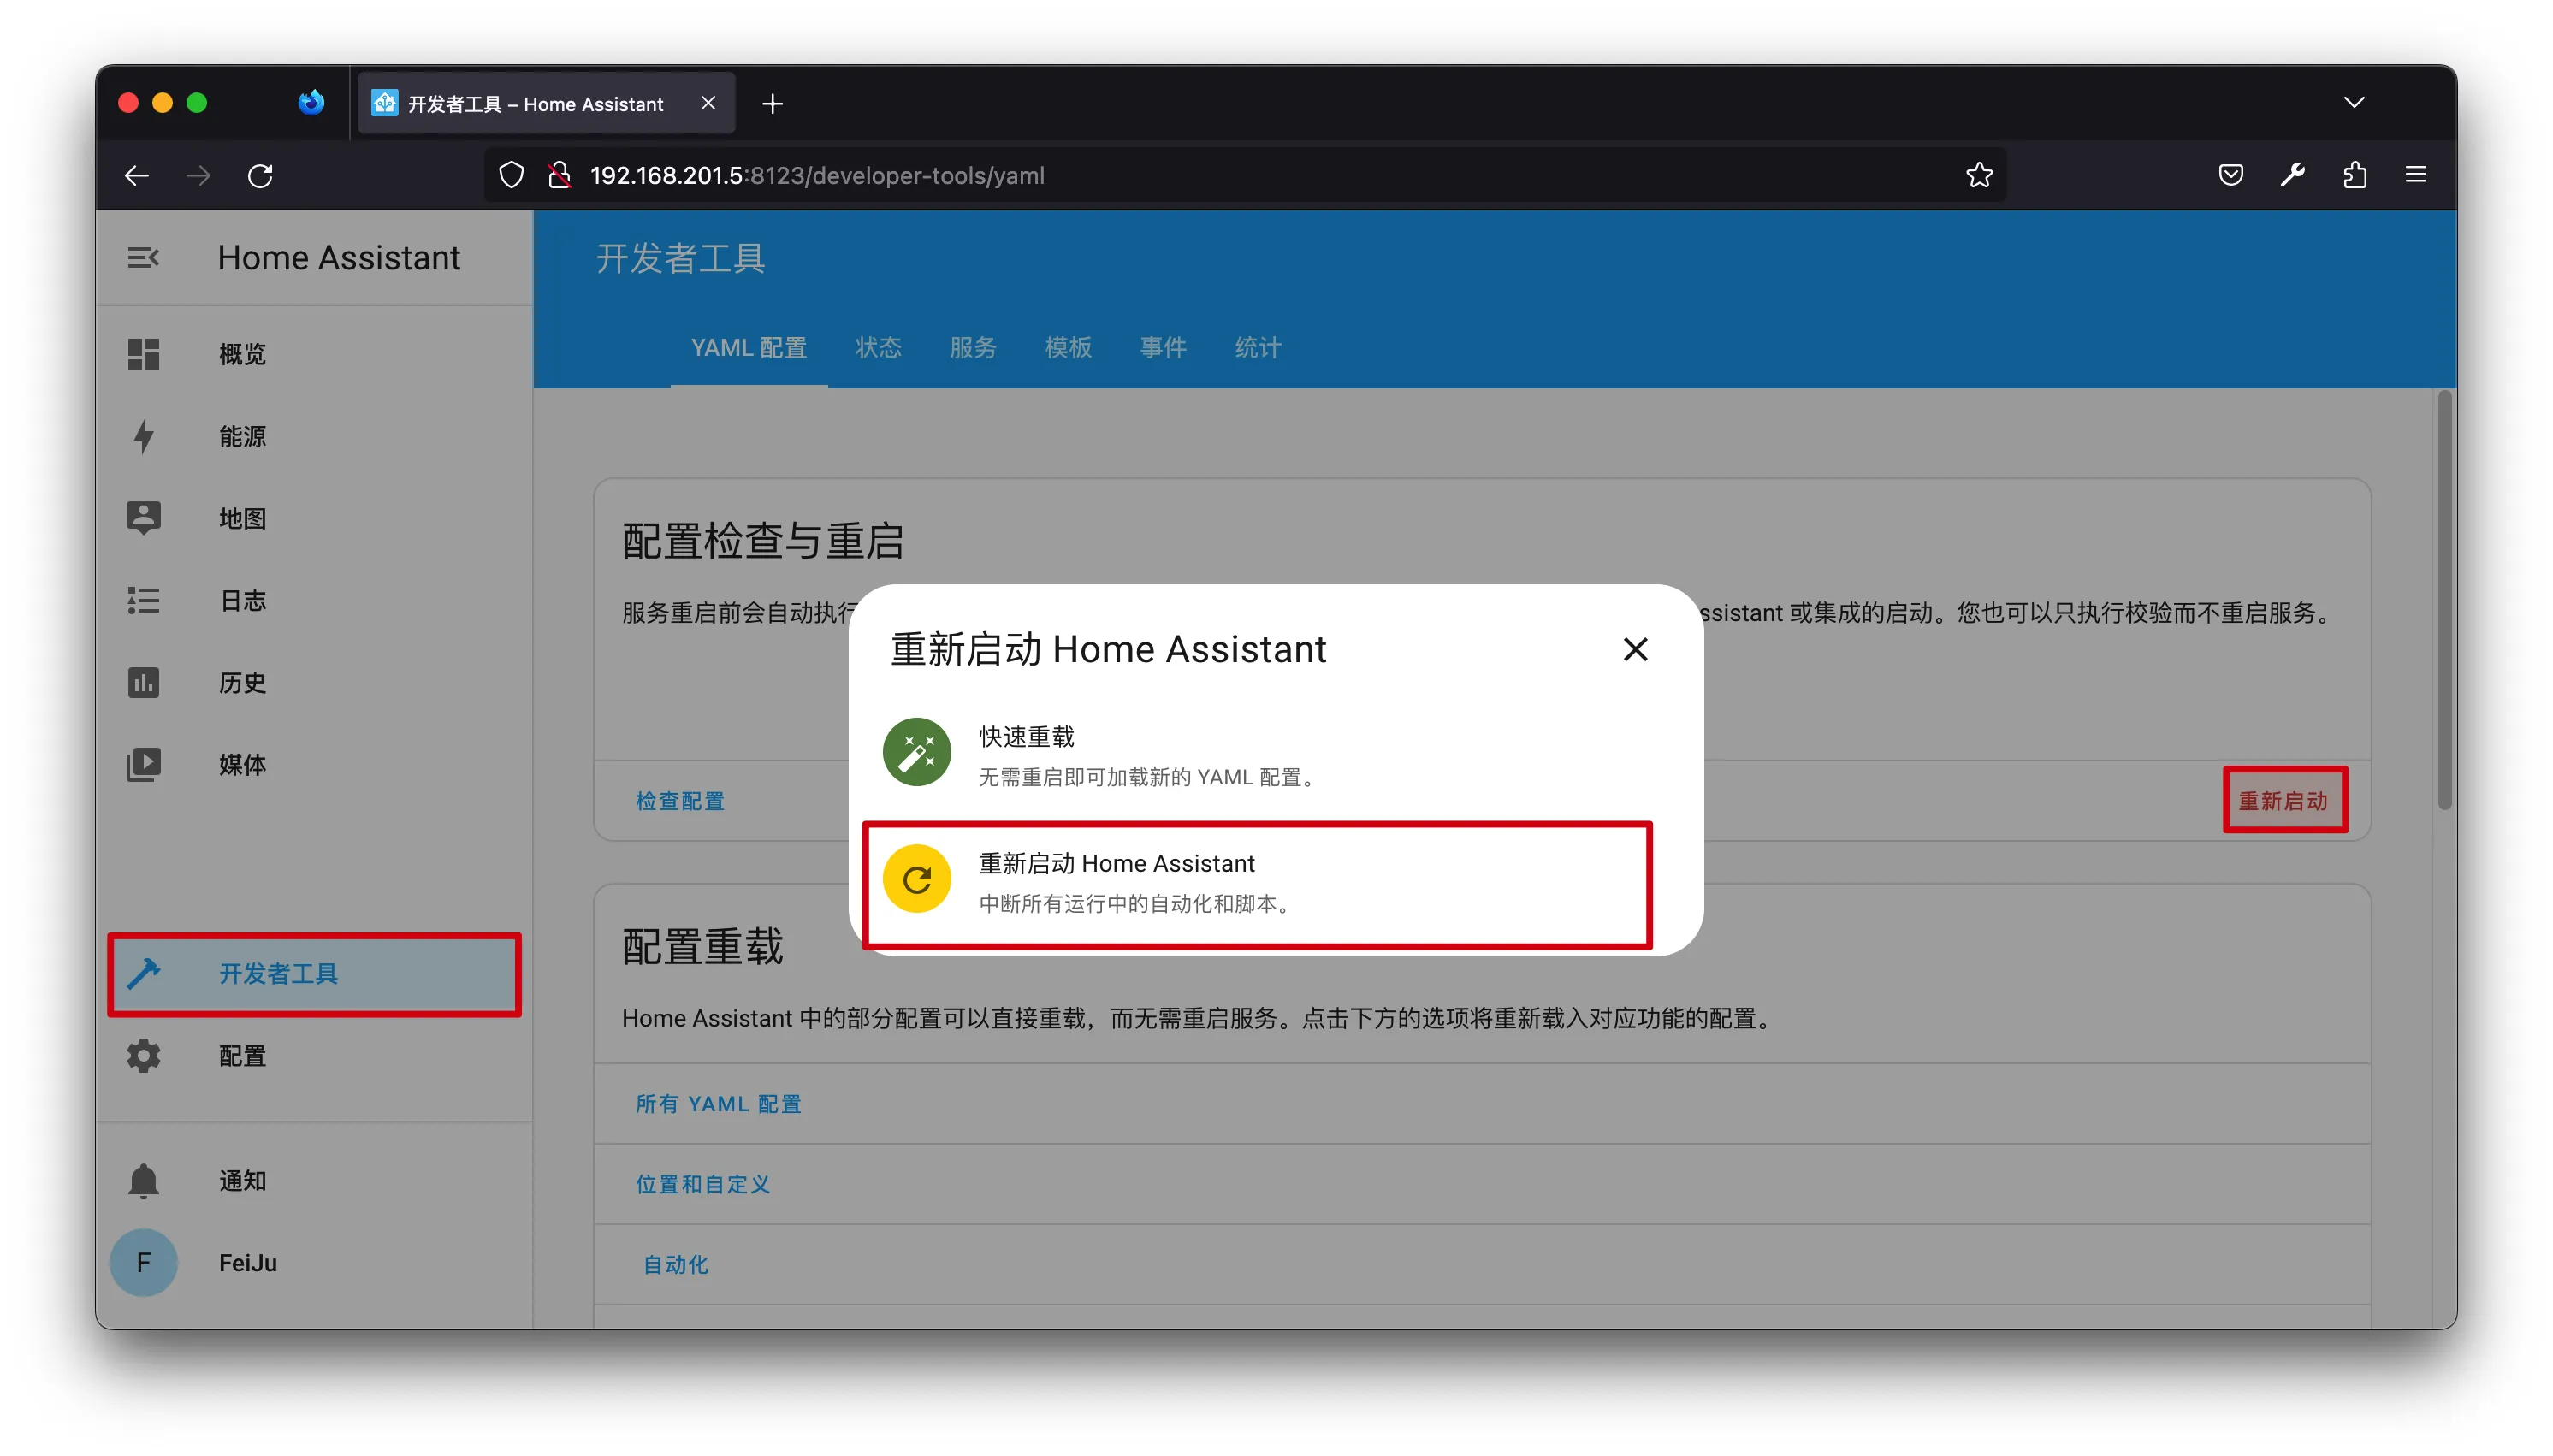Open the 媒体 media sidebar item
The image size is (2553, 1456).
(242, 765)
